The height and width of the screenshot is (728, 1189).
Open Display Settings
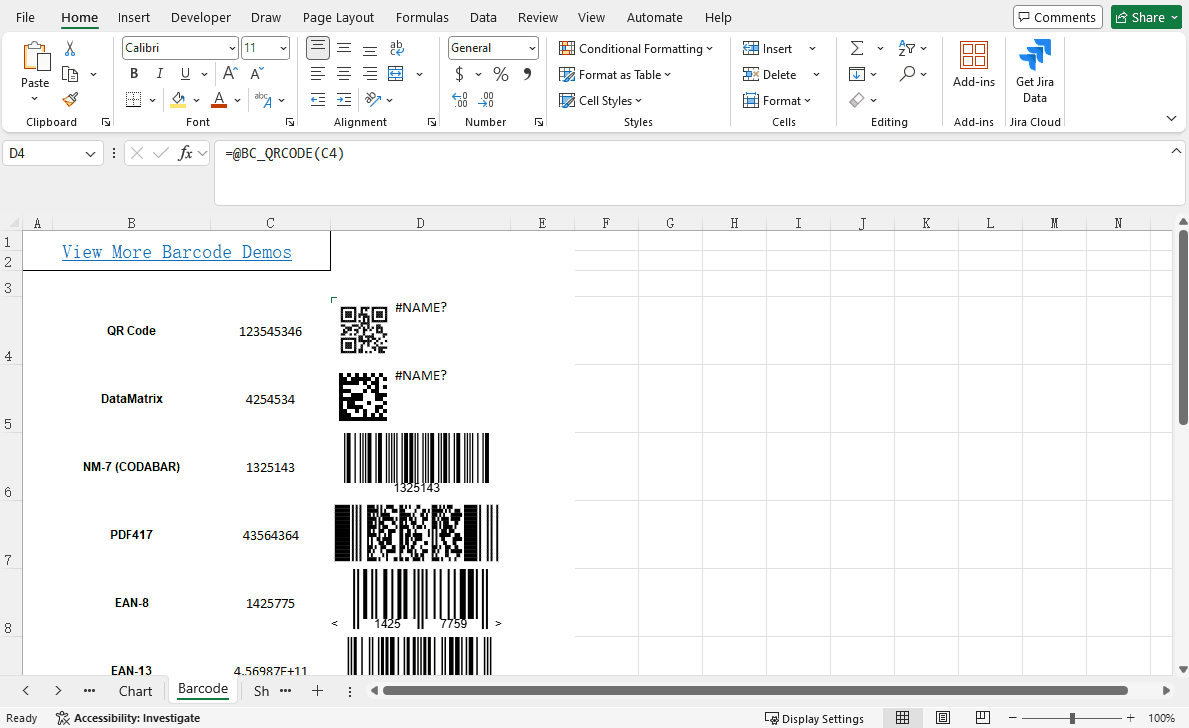point(814,718)
